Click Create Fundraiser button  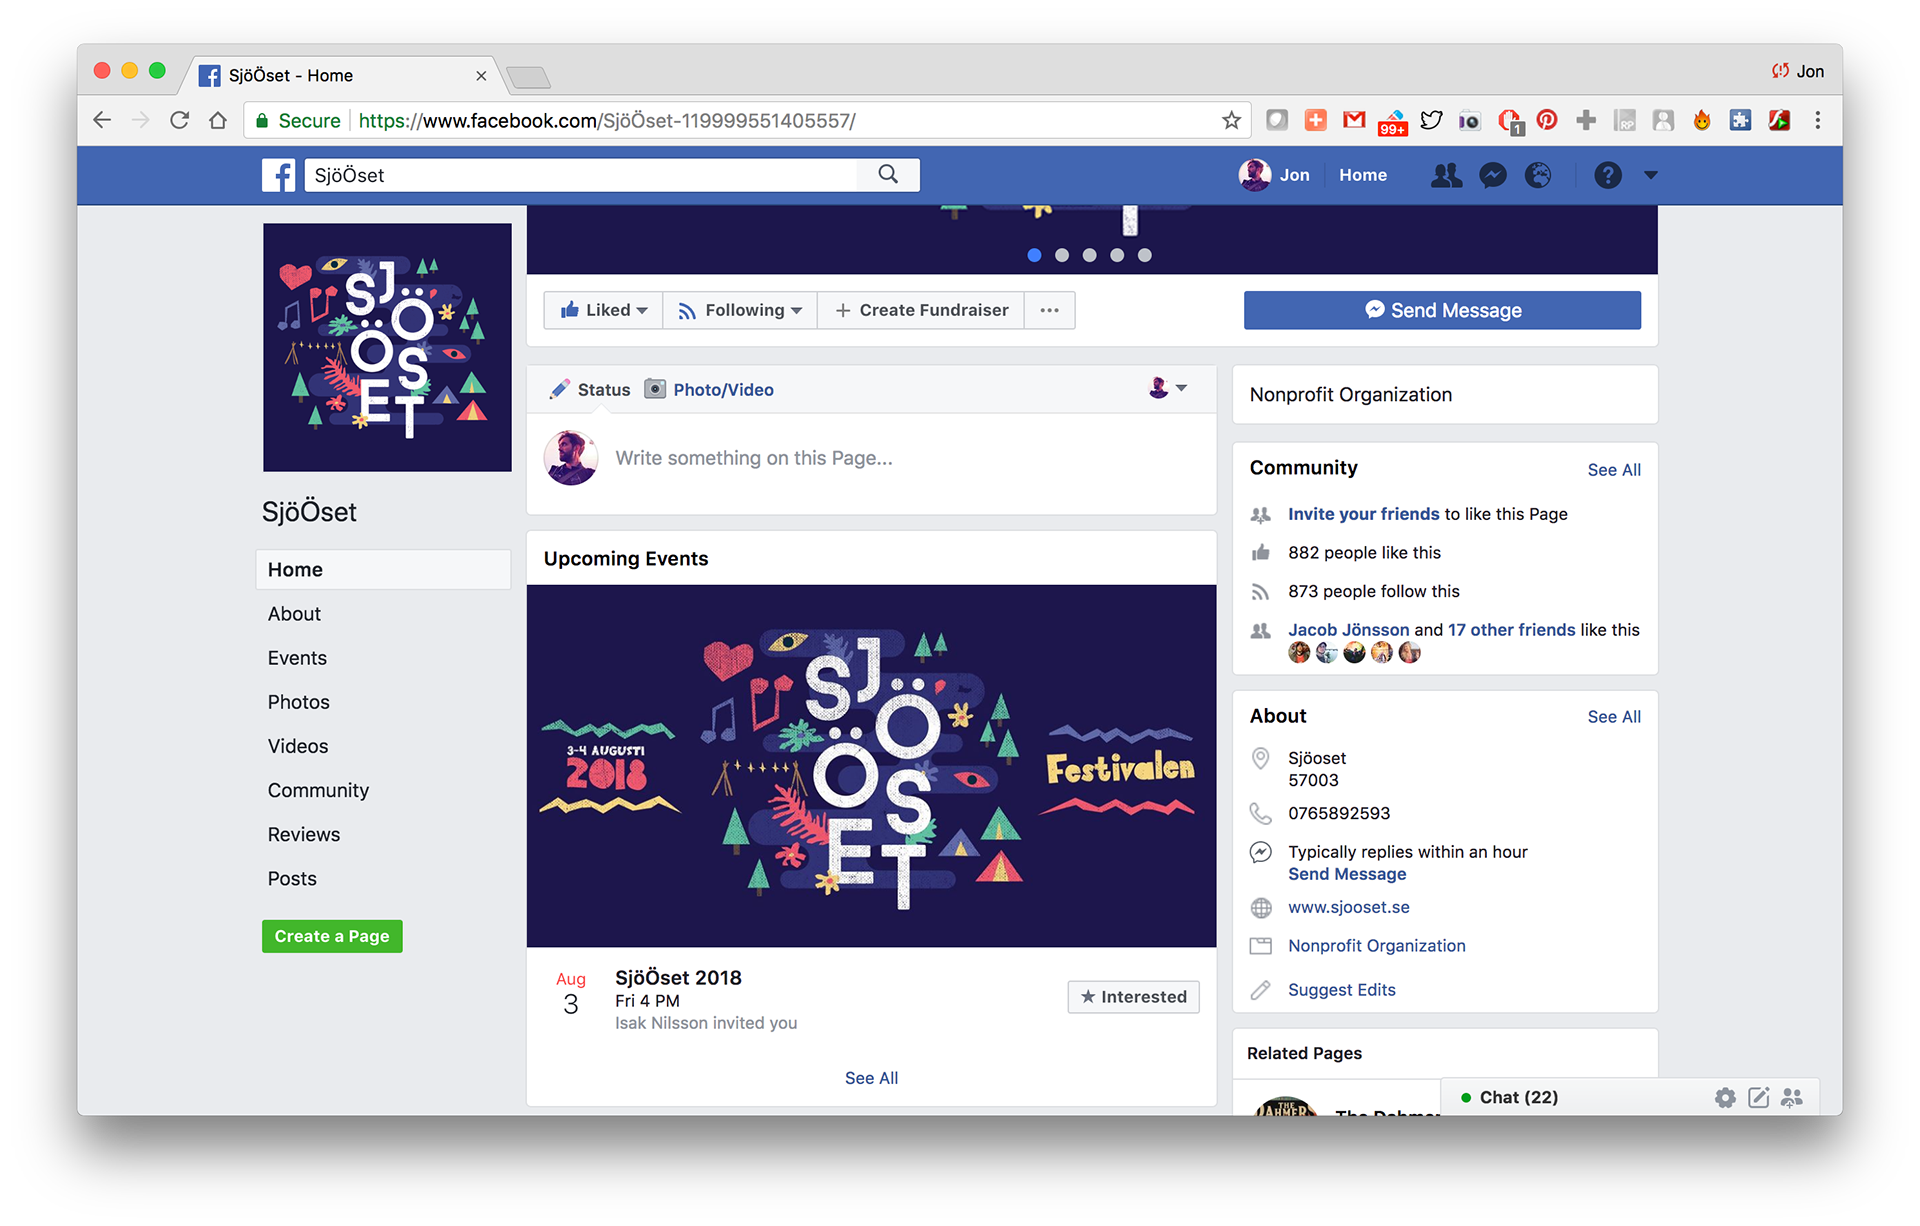pos(921,310)
